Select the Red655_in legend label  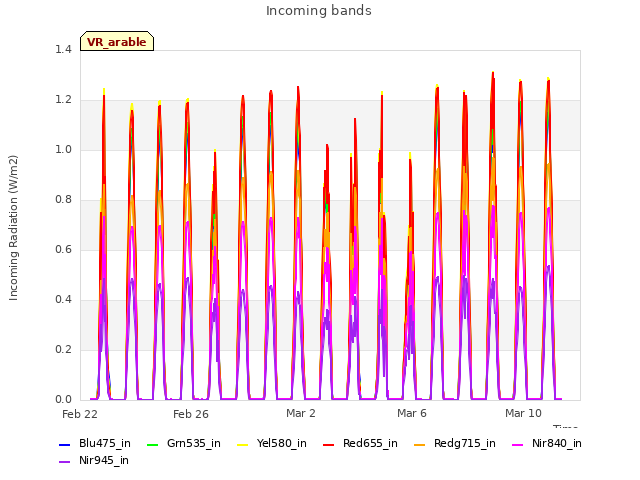click(x=370, y=443)
